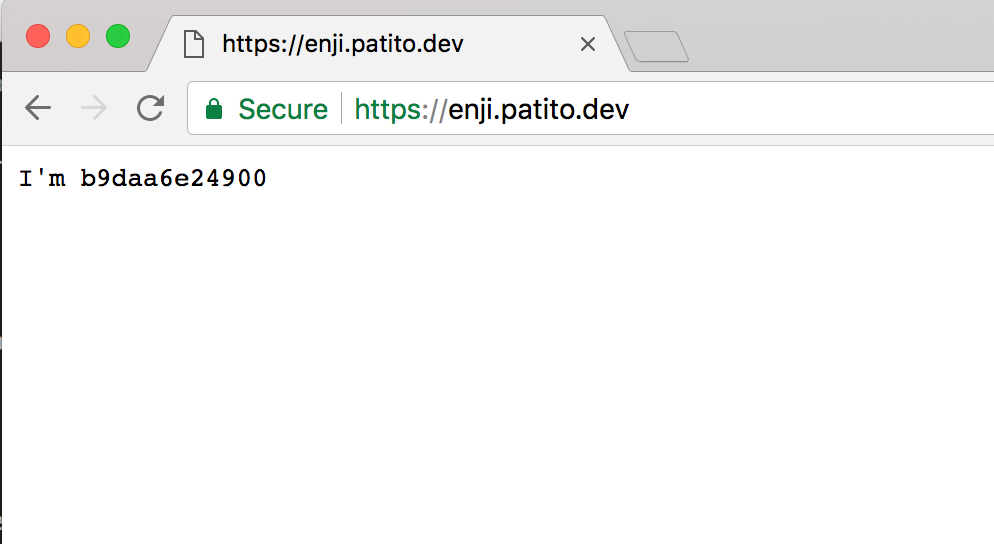Viewport: 994px width, 544px height.
Task: Click 'enji.patito.dev' domain in address bar
Action: 538,109
